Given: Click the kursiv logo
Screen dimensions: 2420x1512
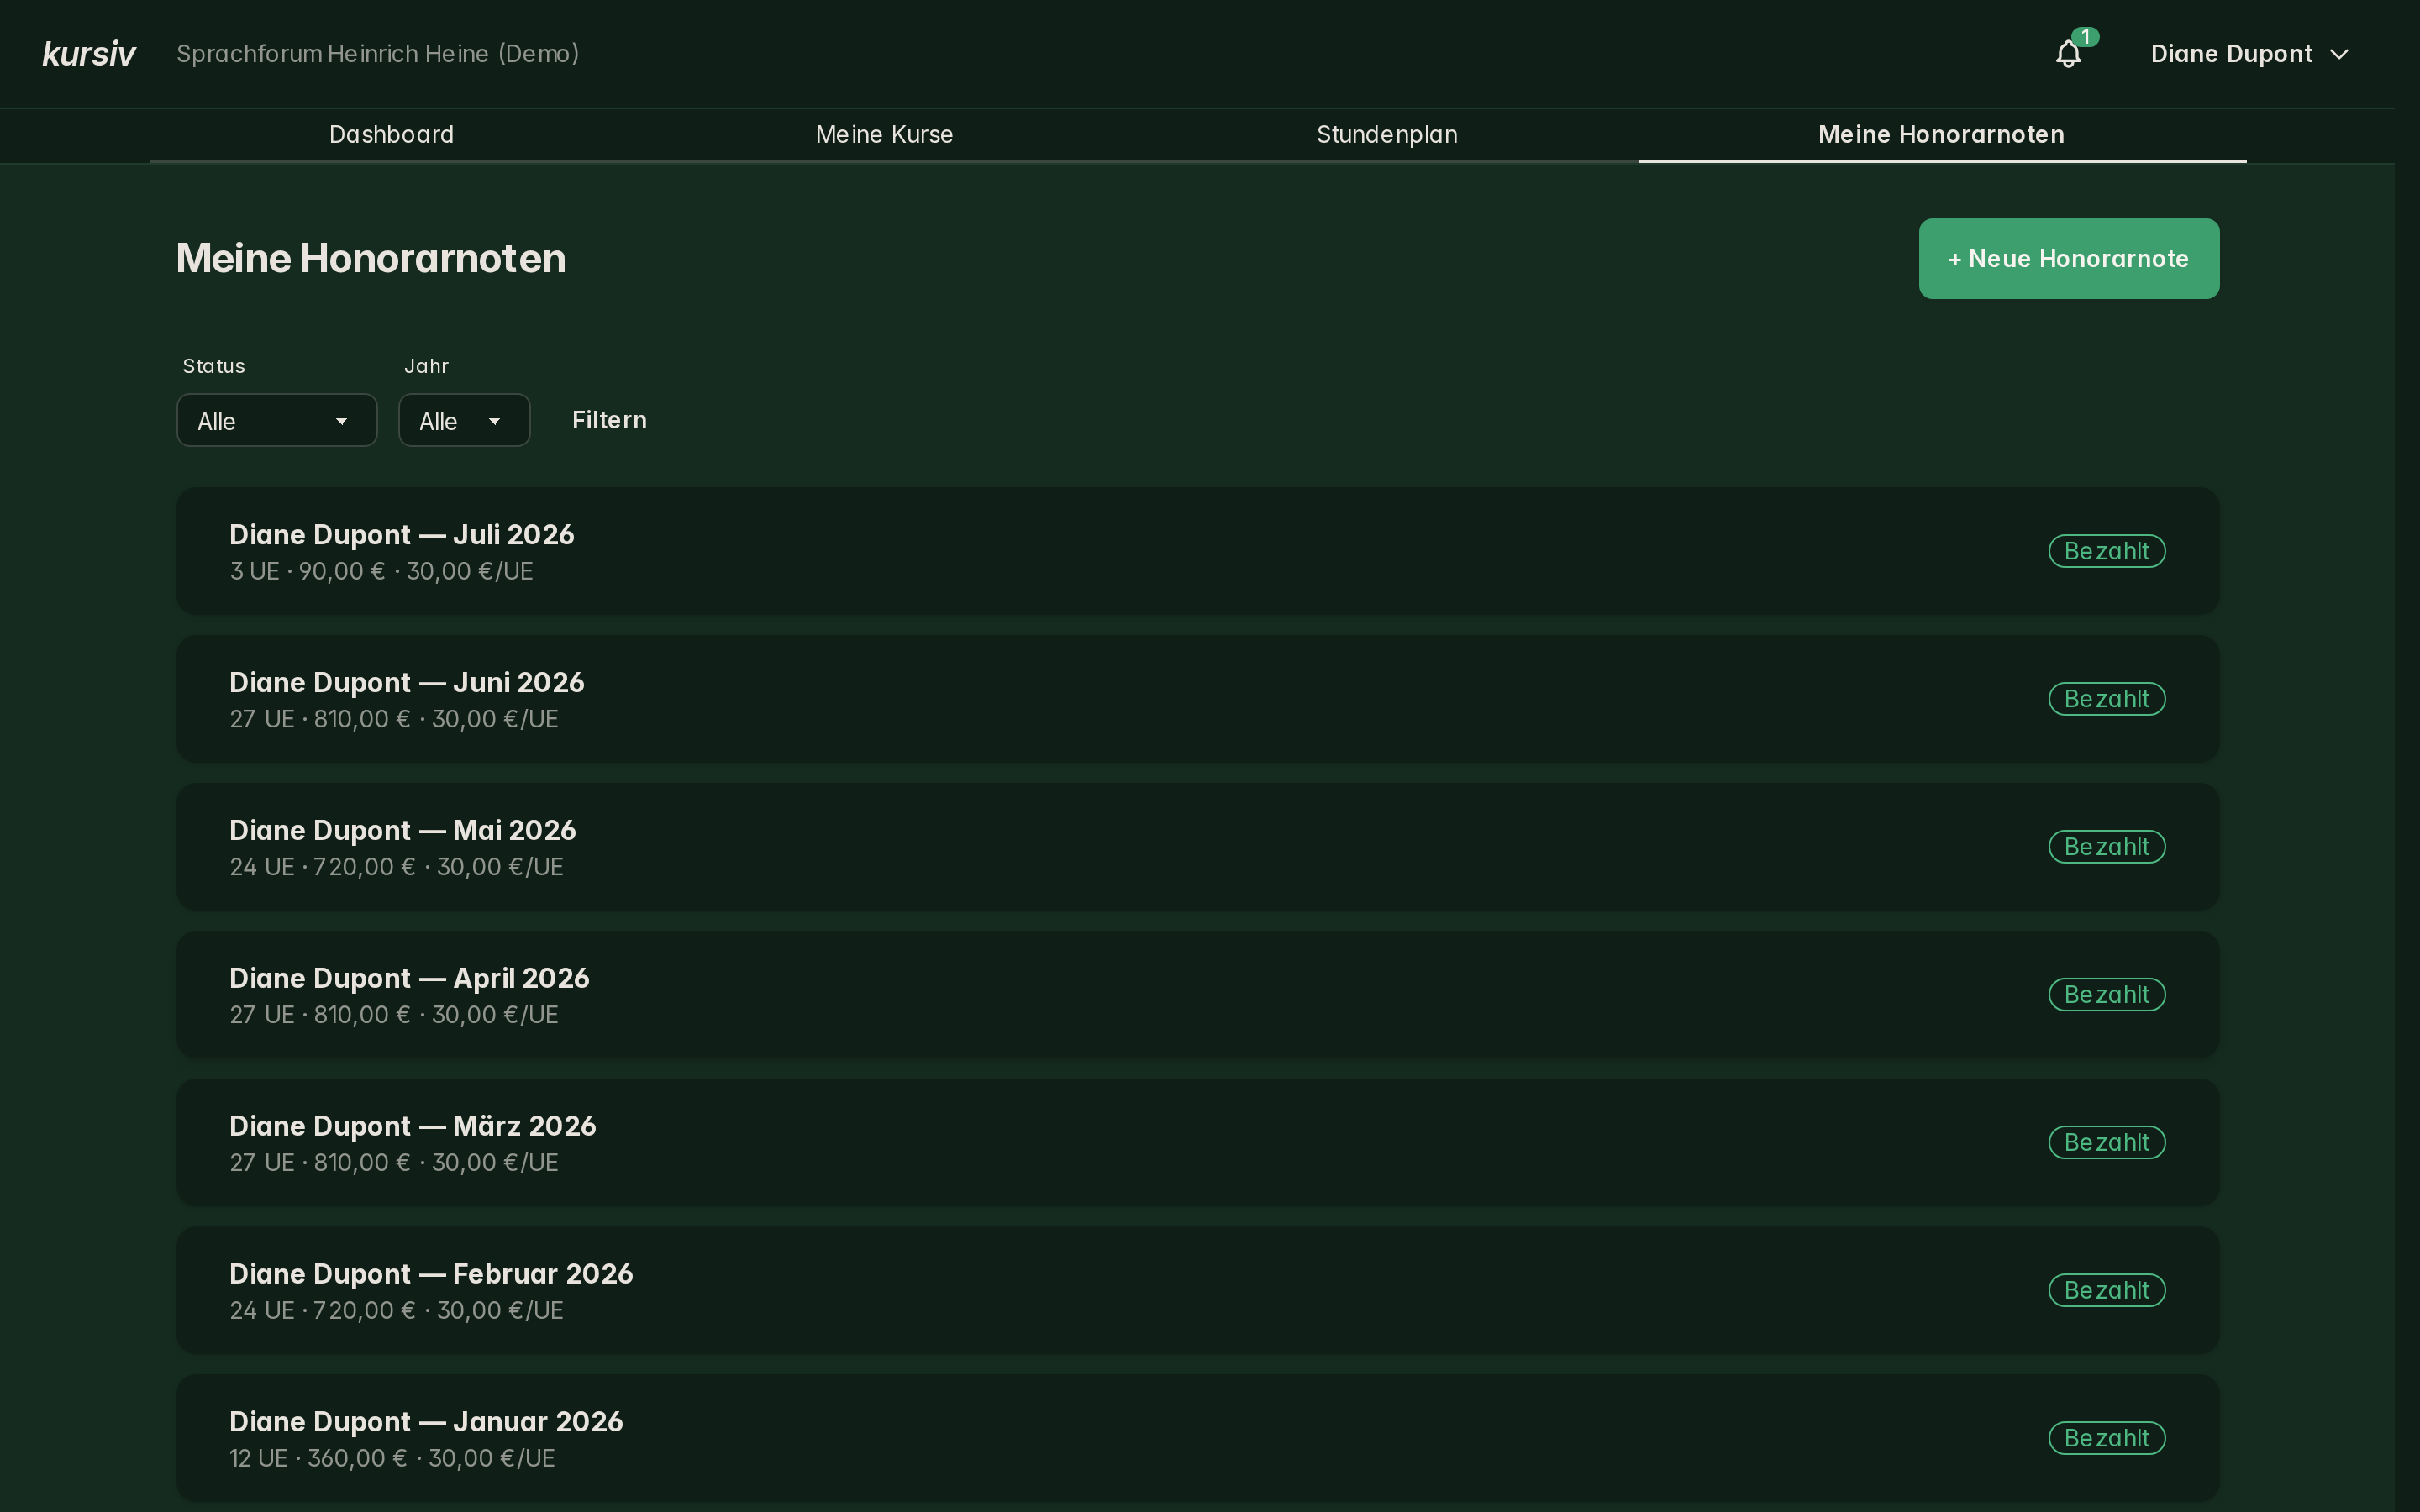Looking at the screenshot, I should pos(89,54).
